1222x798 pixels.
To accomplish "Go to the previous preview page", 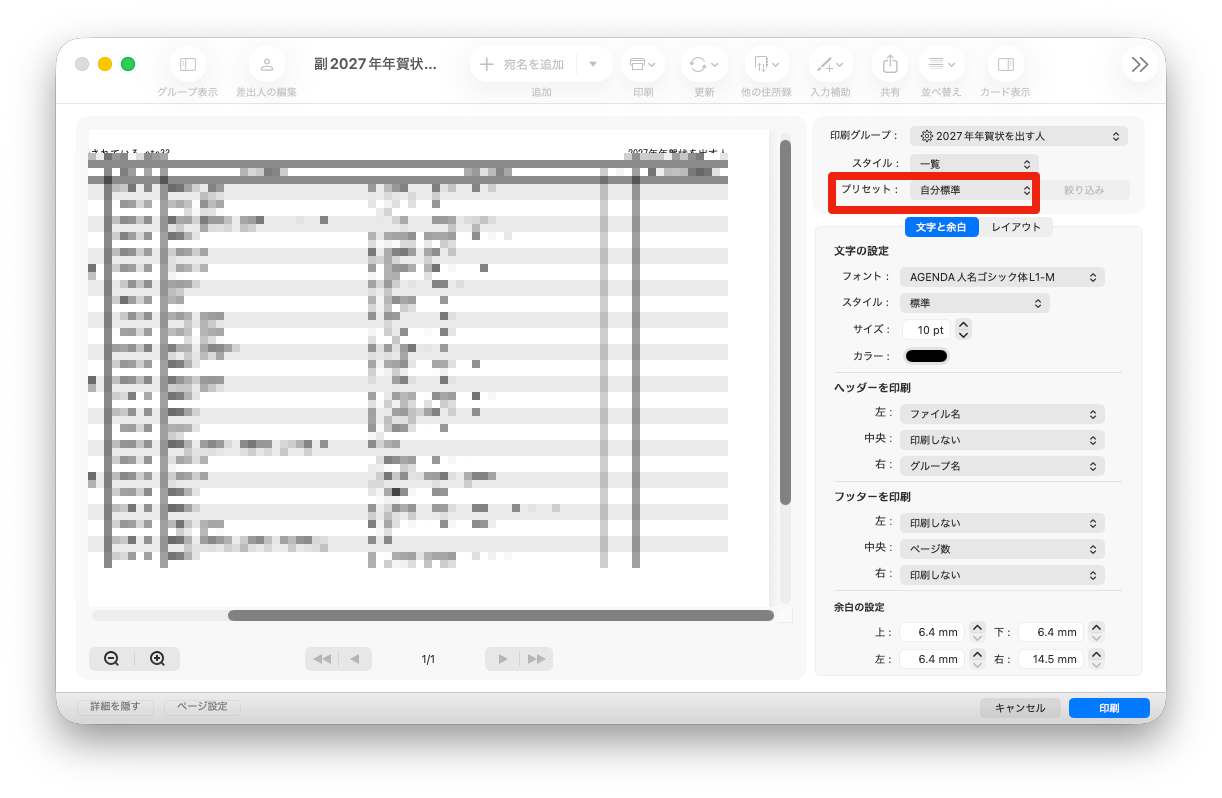I will [x=355, y=659].
